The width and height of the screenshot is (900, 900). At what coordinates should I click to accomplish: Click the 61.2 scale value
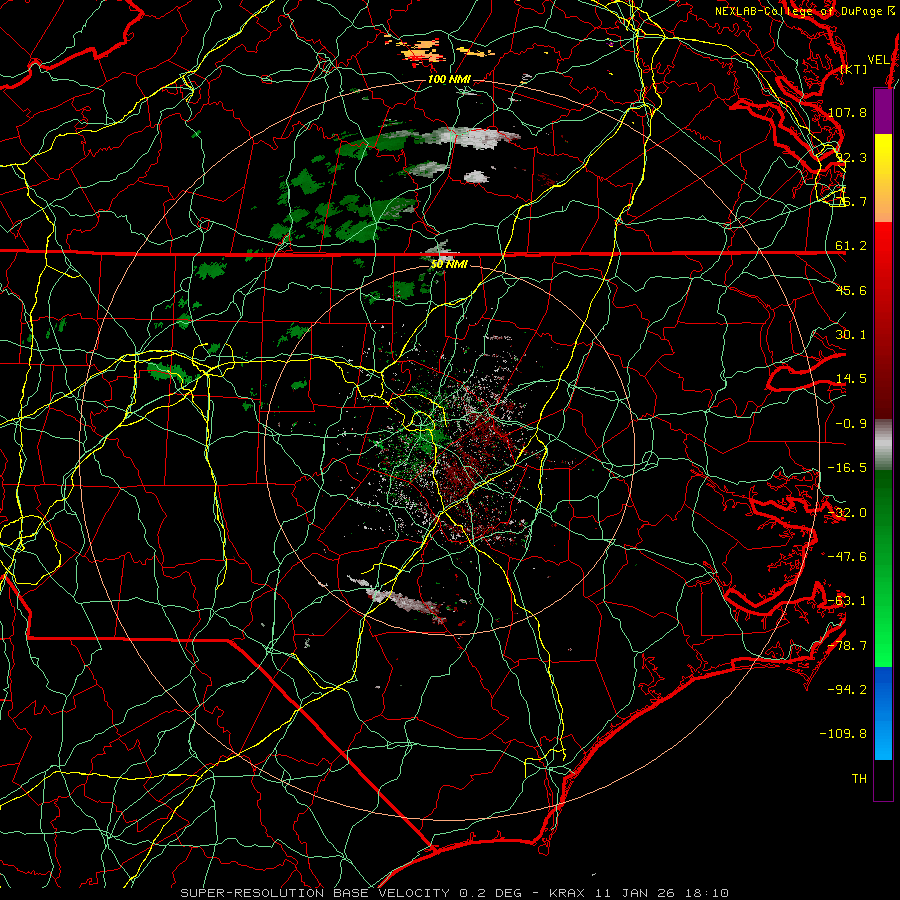click(851, 246)
